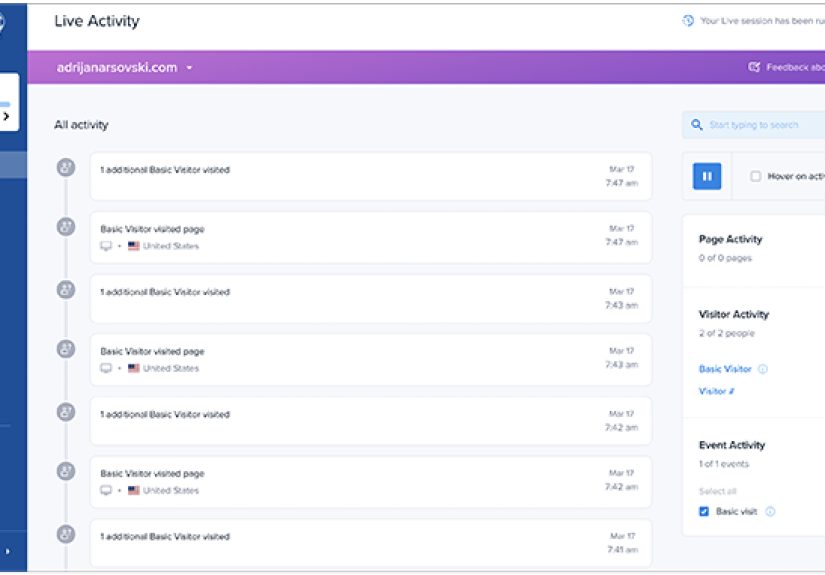
Task: Click the 0 of 0 pages text
Action: point(725,258)
